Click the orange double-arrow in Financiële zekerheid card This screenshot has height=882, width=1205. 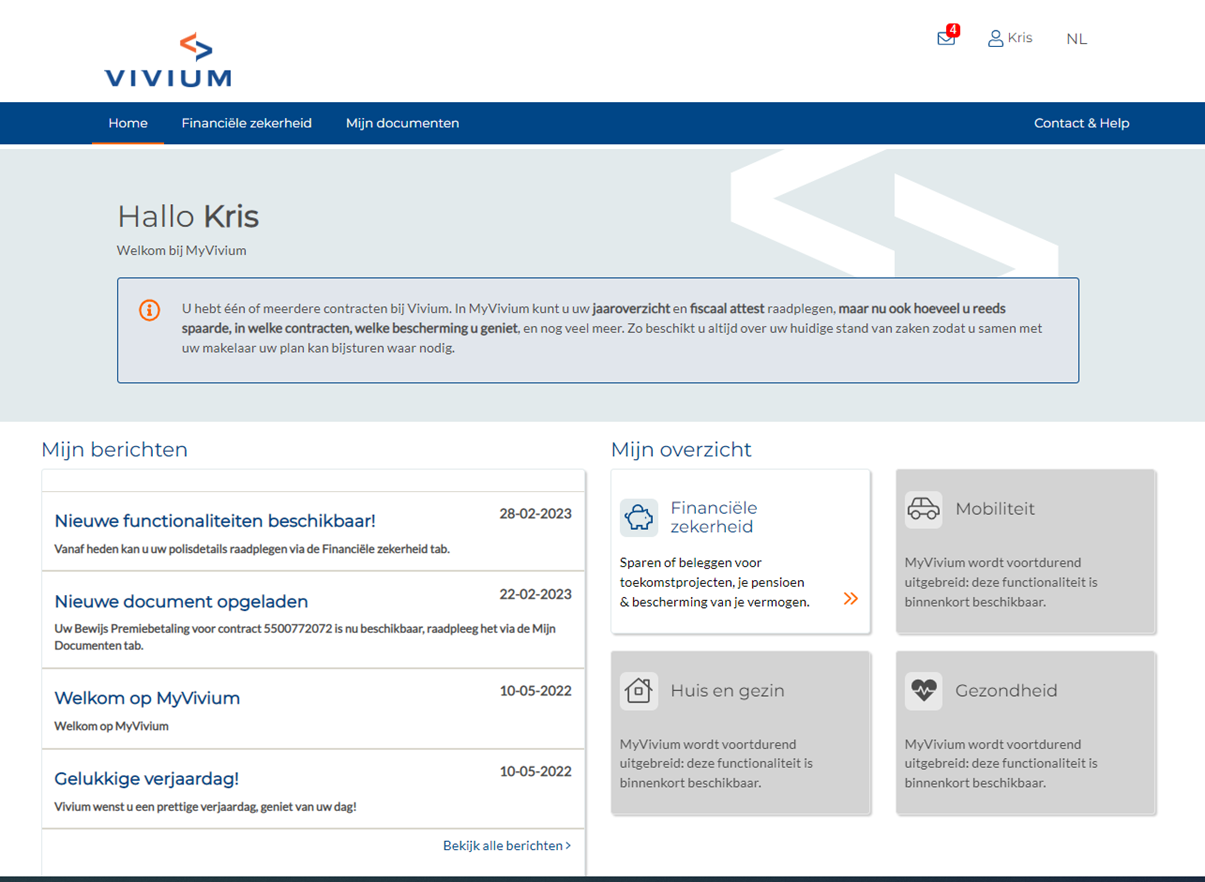point(850,598)
